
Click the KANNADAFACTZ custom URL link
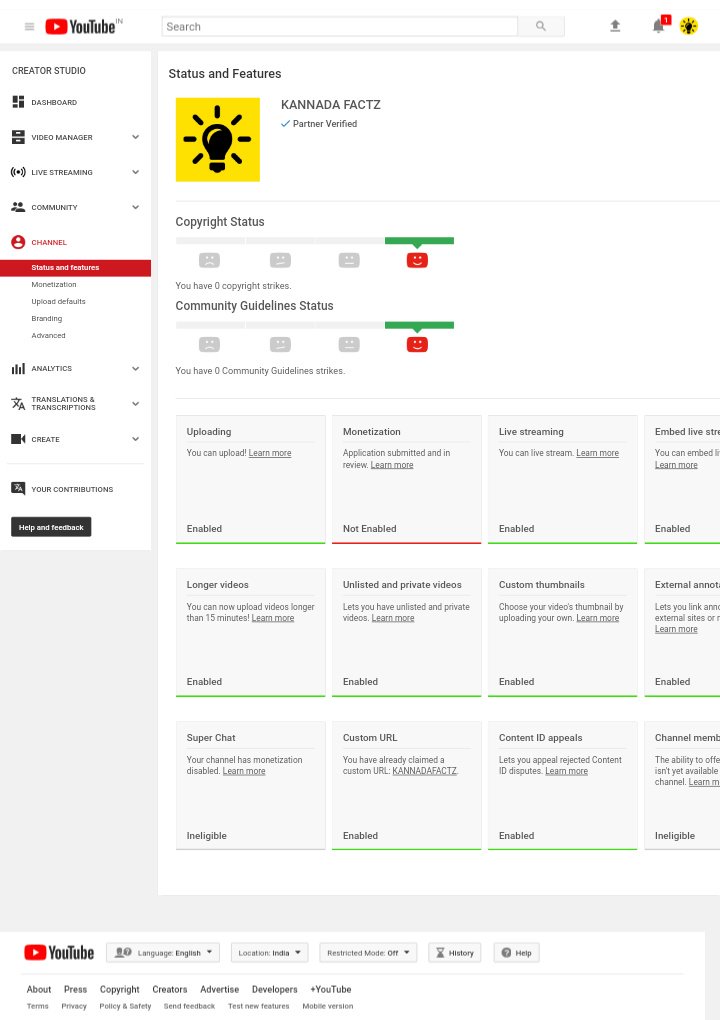pyautogui.click(x=425, y=771)
